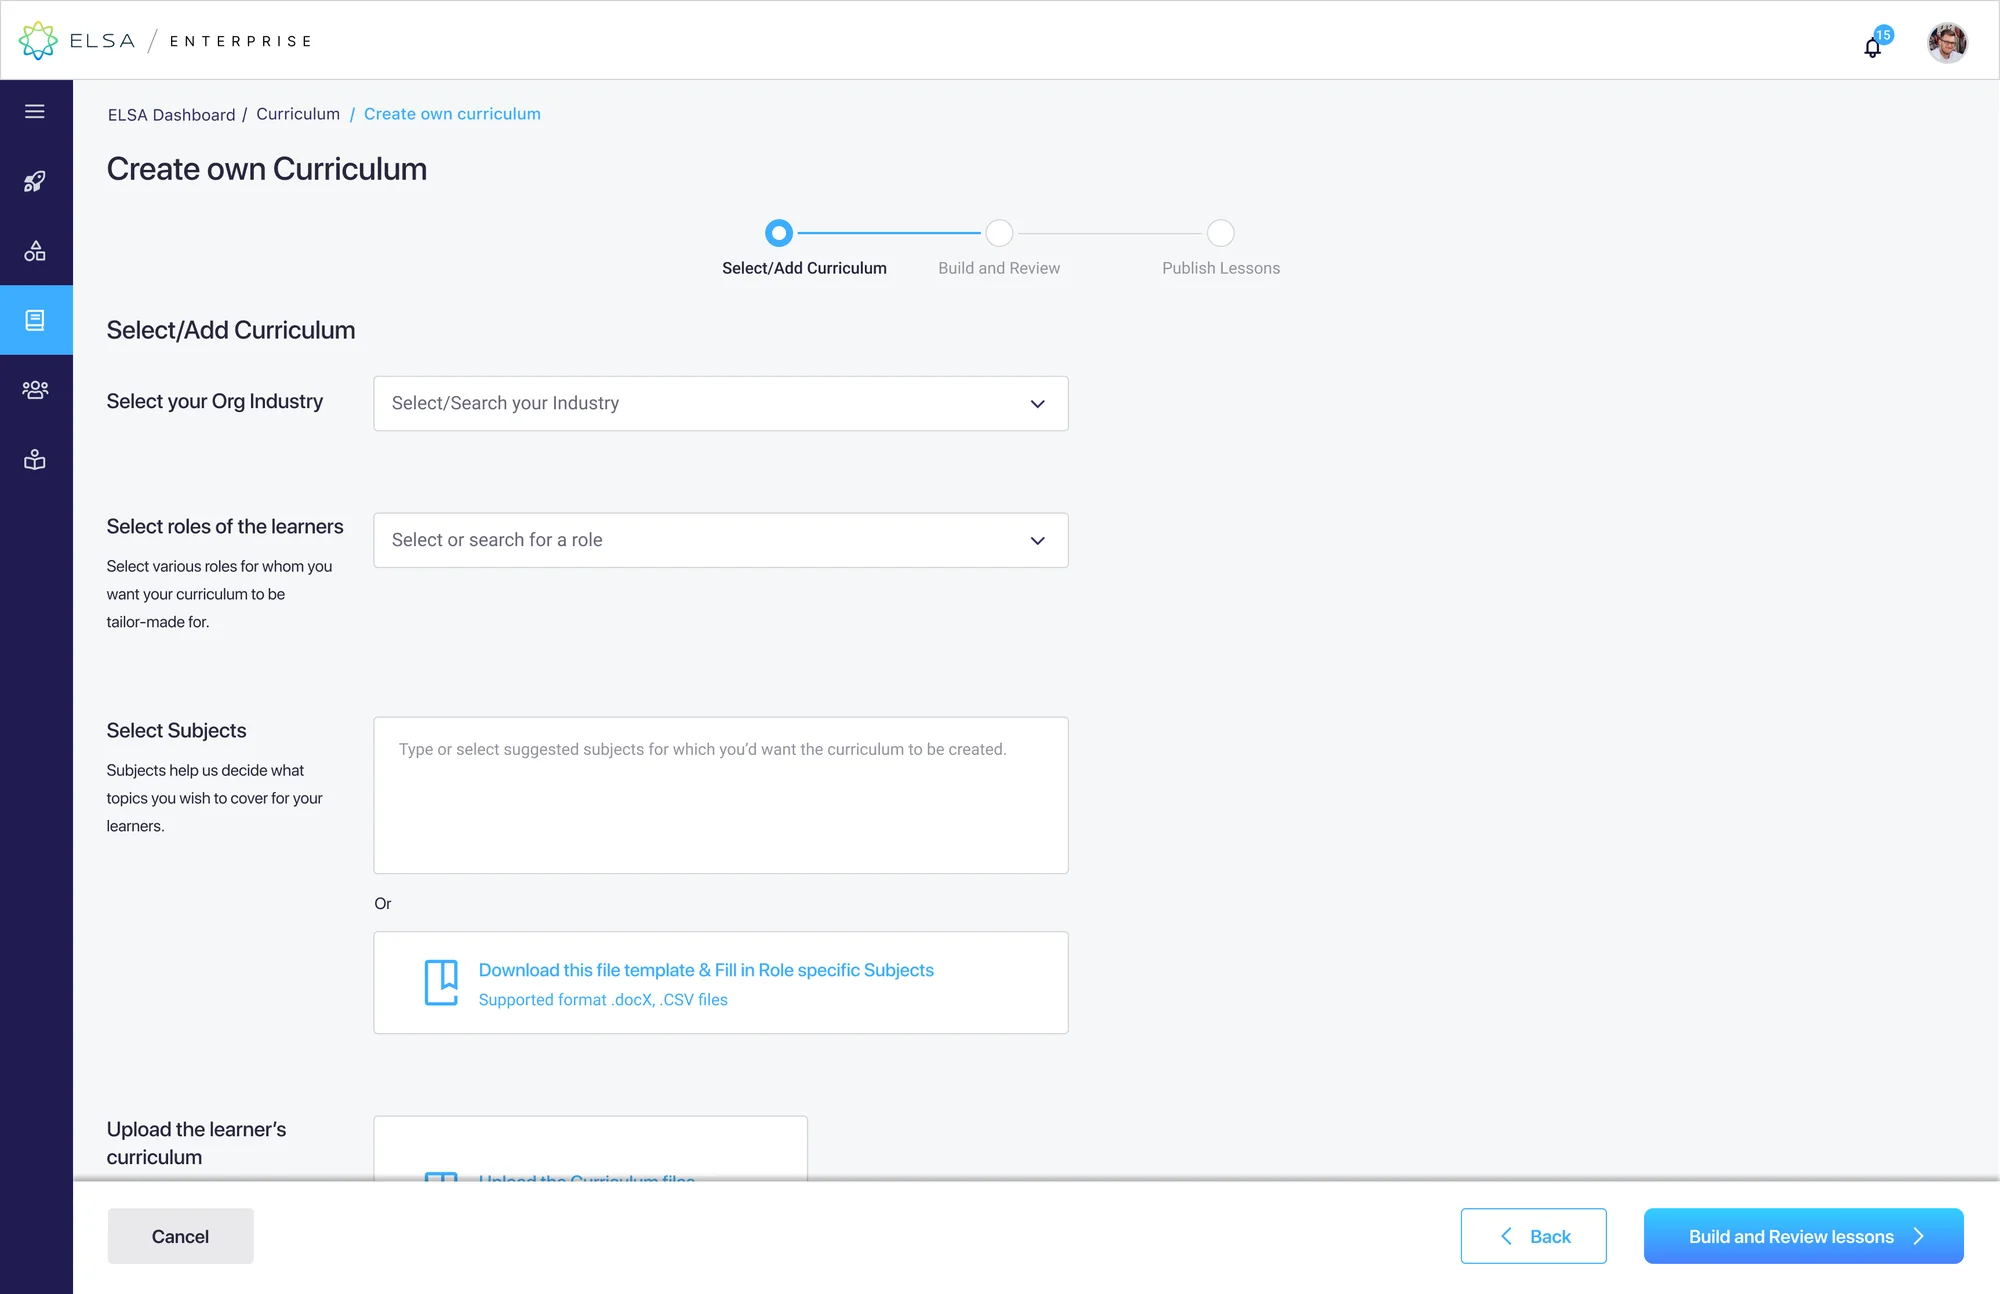Click the Cancel button
This screenshot has width=2000, height=1294.
click(x=180, y=1236)
